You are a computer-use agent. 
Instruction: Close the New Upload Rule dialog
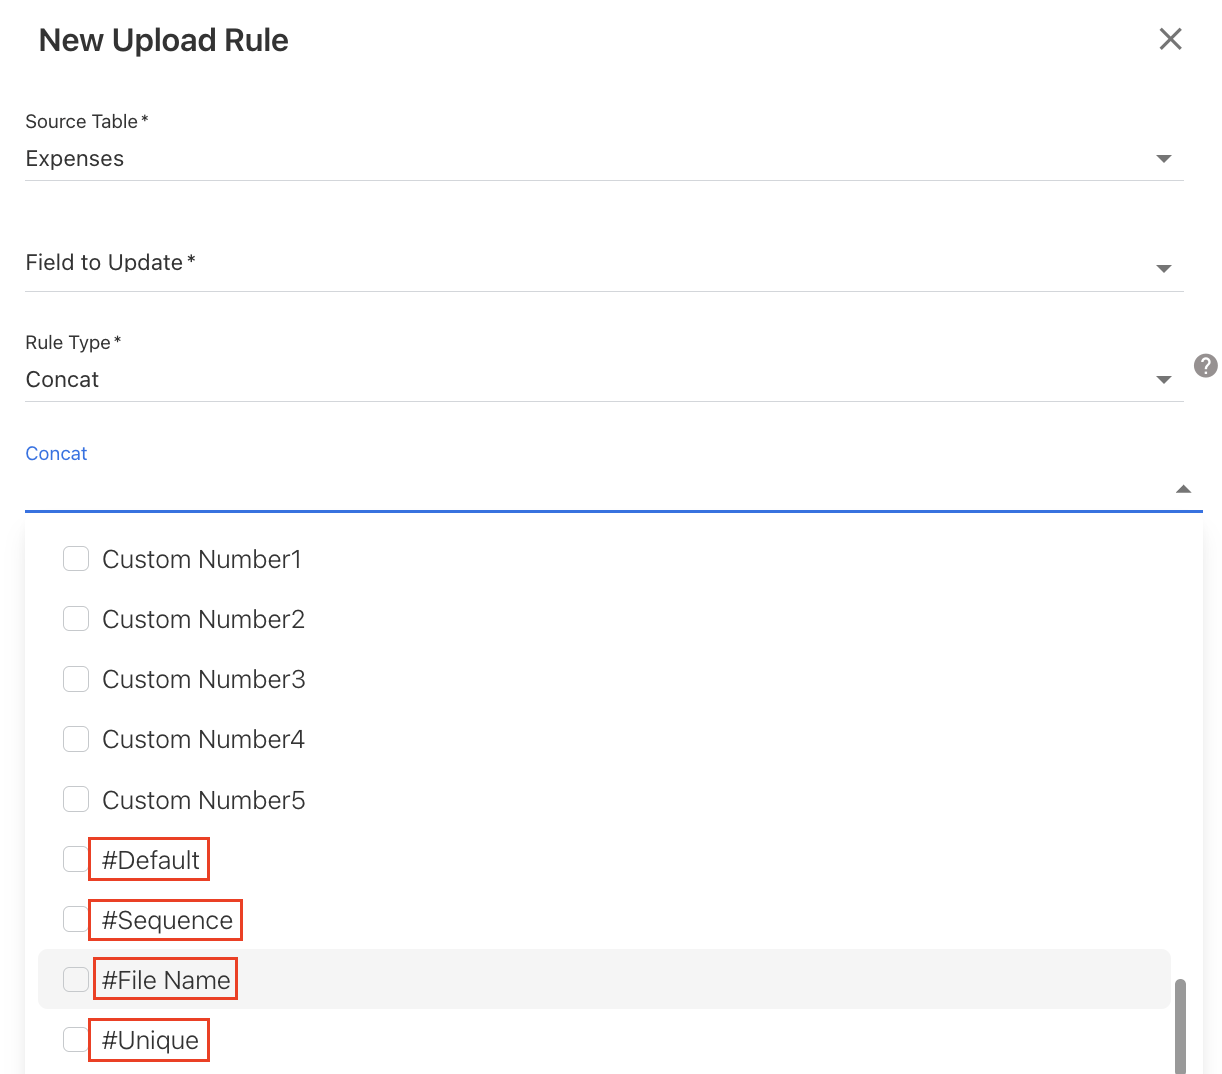(1170, 39)
